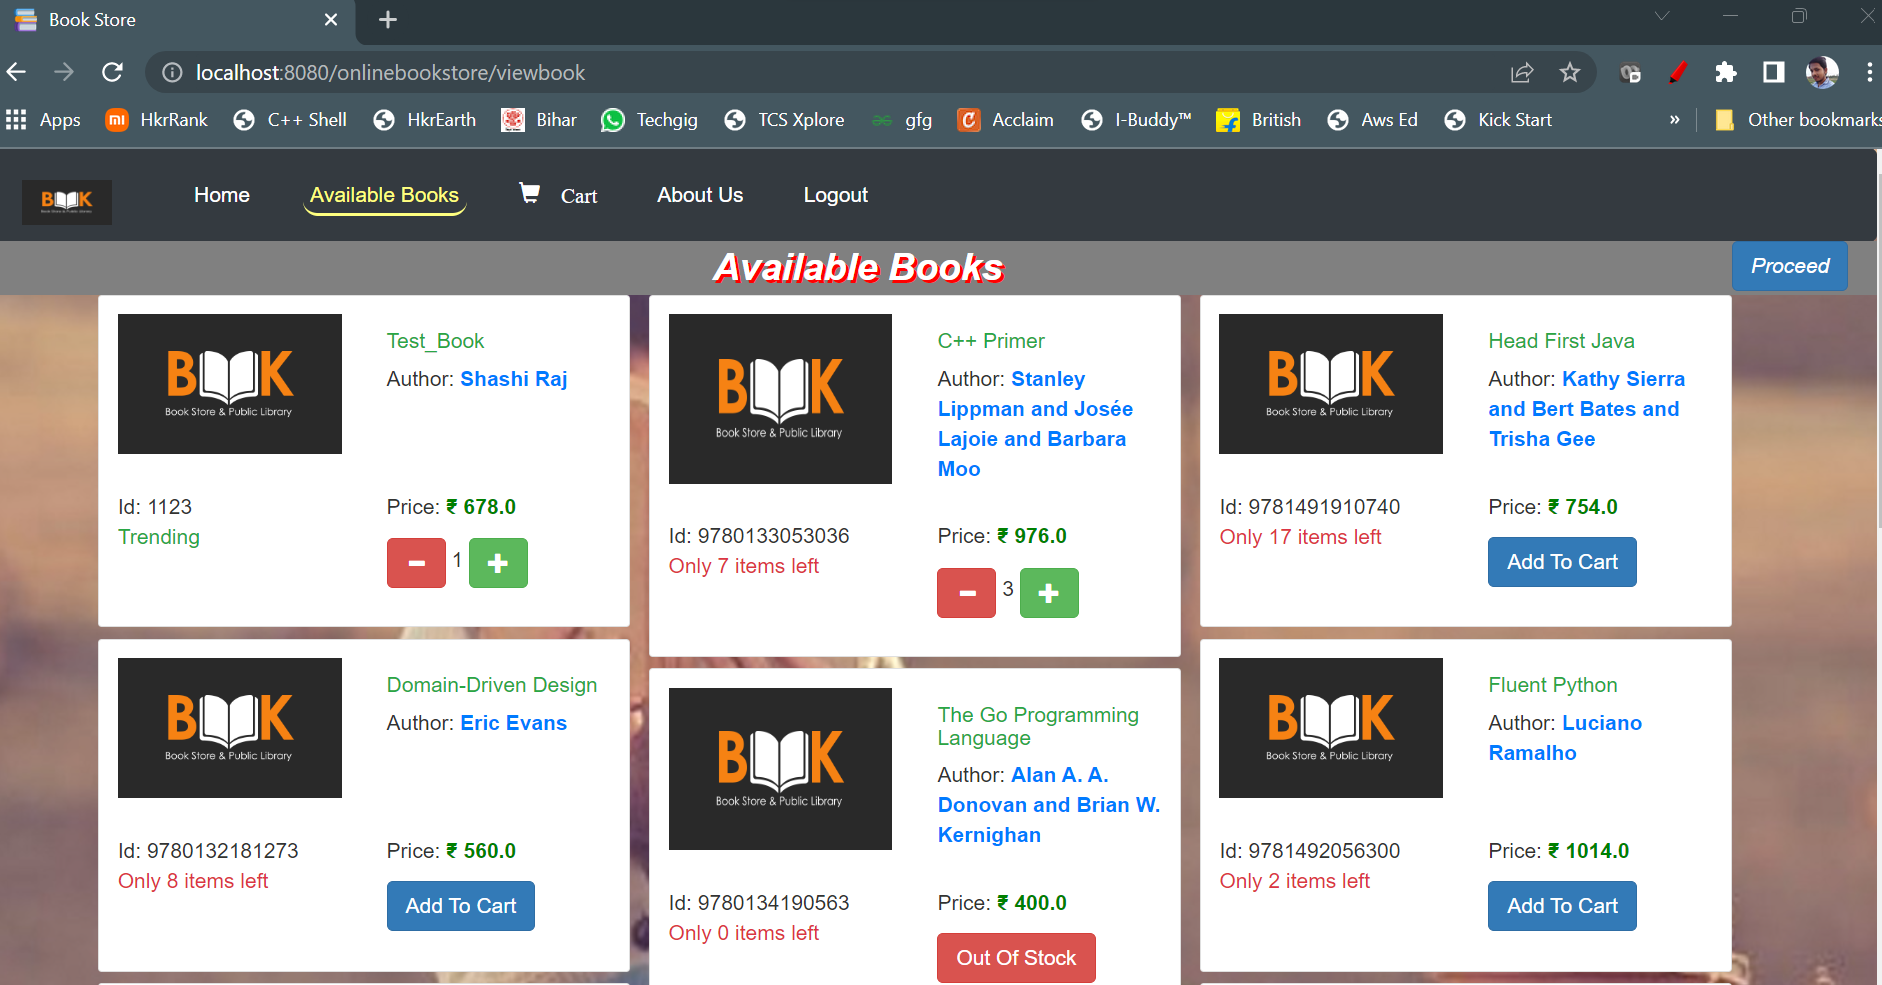The height and width of the screenshot is (985, 1882).
Task: Click the share page icon in address bar
Action: [x=1521, y=73]
